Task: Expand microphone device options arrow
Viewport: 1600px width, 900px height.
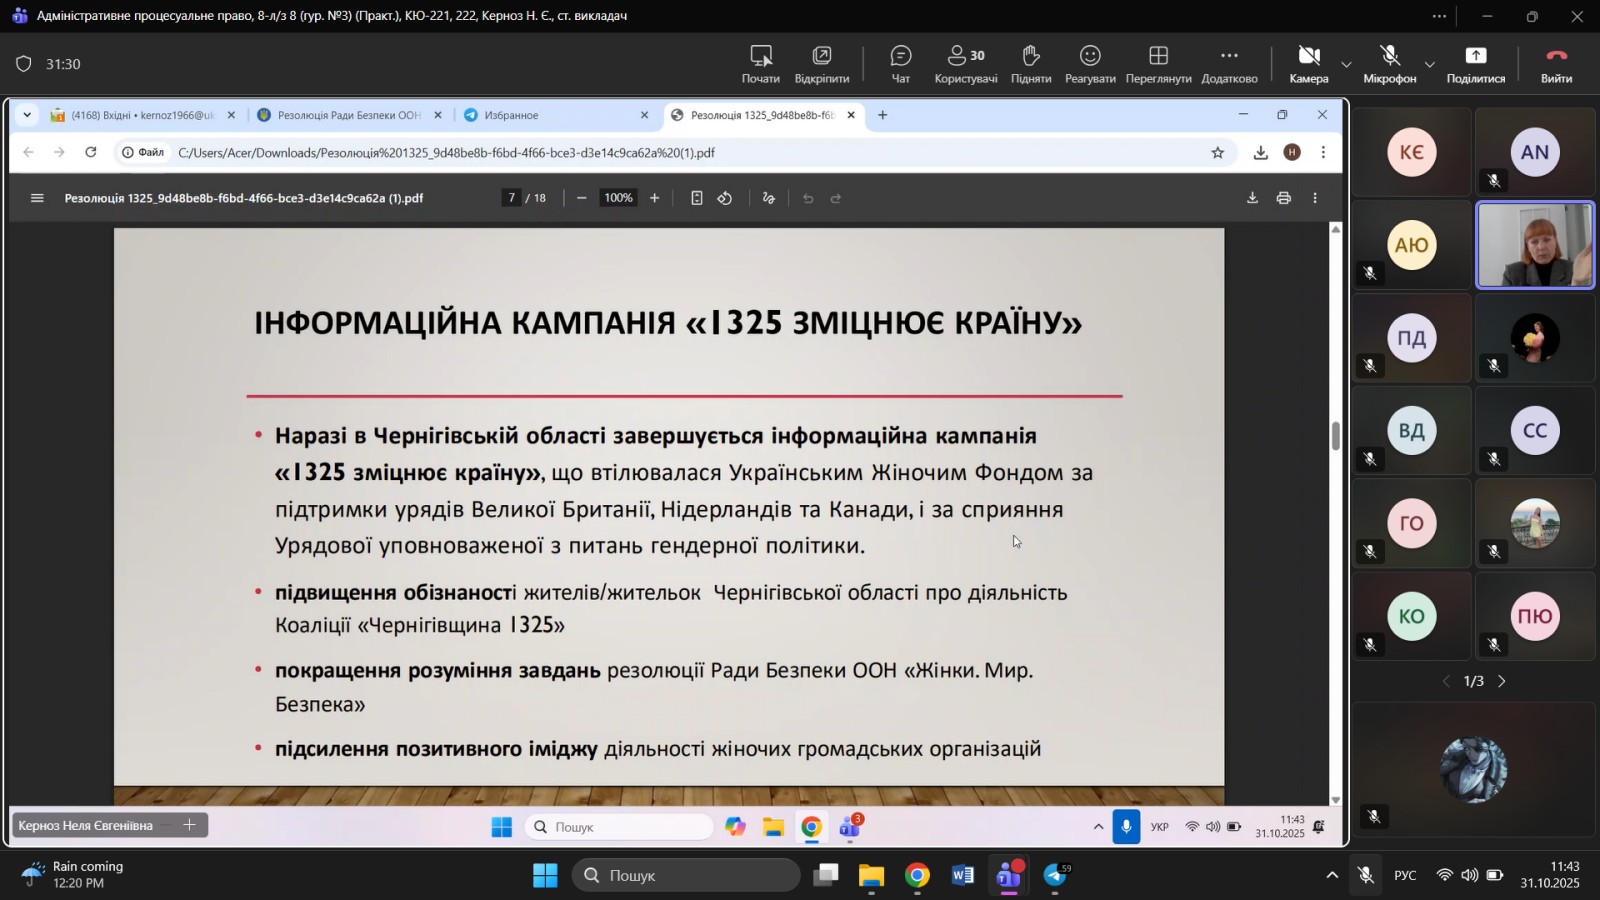Action: [x=1429, y=65]
